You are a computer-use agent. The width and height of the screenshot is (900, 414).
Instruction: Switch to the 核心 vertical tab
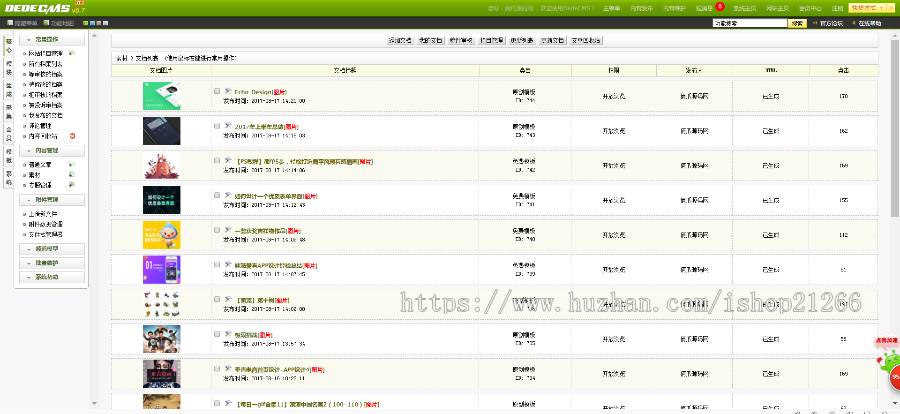[9, 46]
